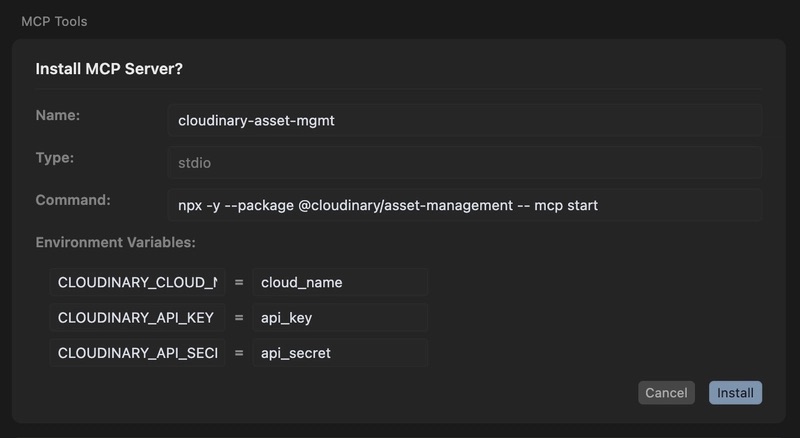
Task: Select the CLOUDINARY_API_SECRET variable key field
Action: pos(138,353)
